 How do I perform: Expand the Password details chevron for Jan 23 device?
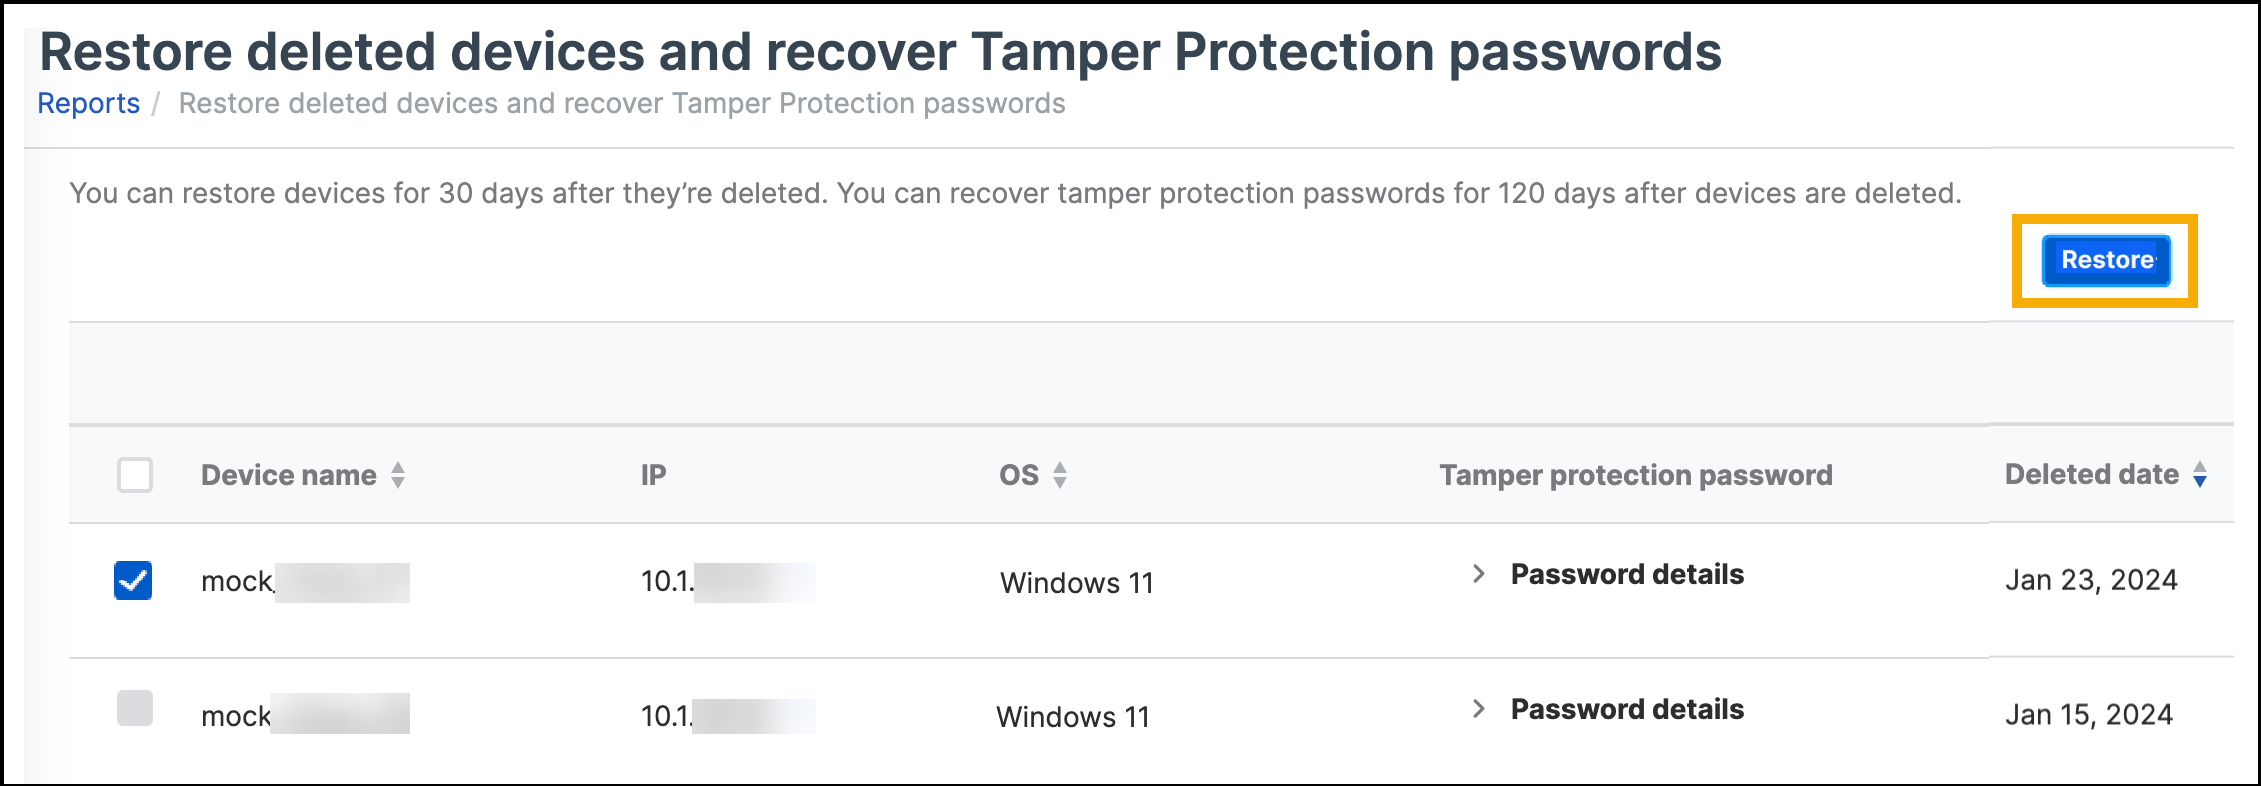tap(1478, 574)
